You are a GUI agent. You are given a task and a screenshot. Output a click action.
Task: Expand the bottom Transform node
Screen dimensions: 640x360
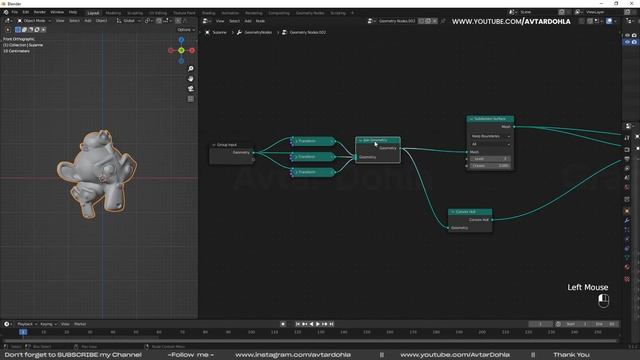[x=296, y=172]
